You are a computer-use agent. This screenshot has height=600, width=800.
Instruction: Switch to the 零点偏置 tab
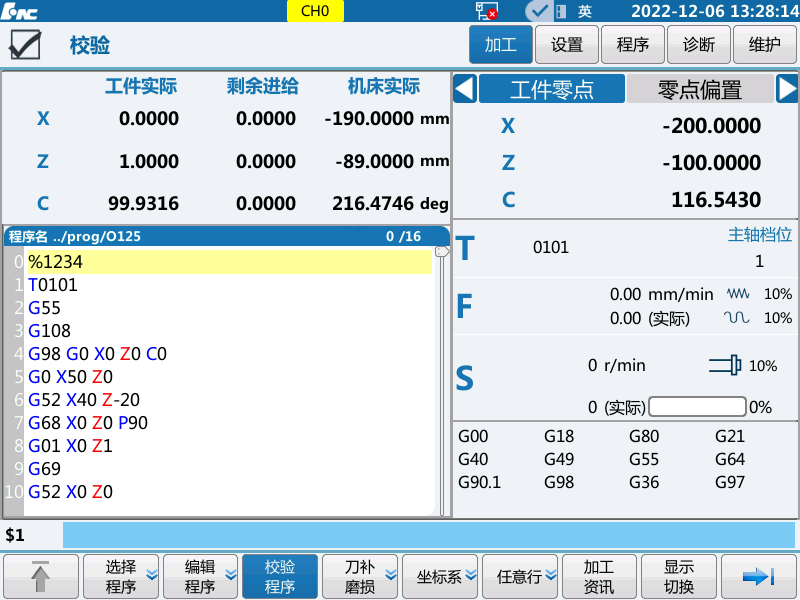click(699, 89)
